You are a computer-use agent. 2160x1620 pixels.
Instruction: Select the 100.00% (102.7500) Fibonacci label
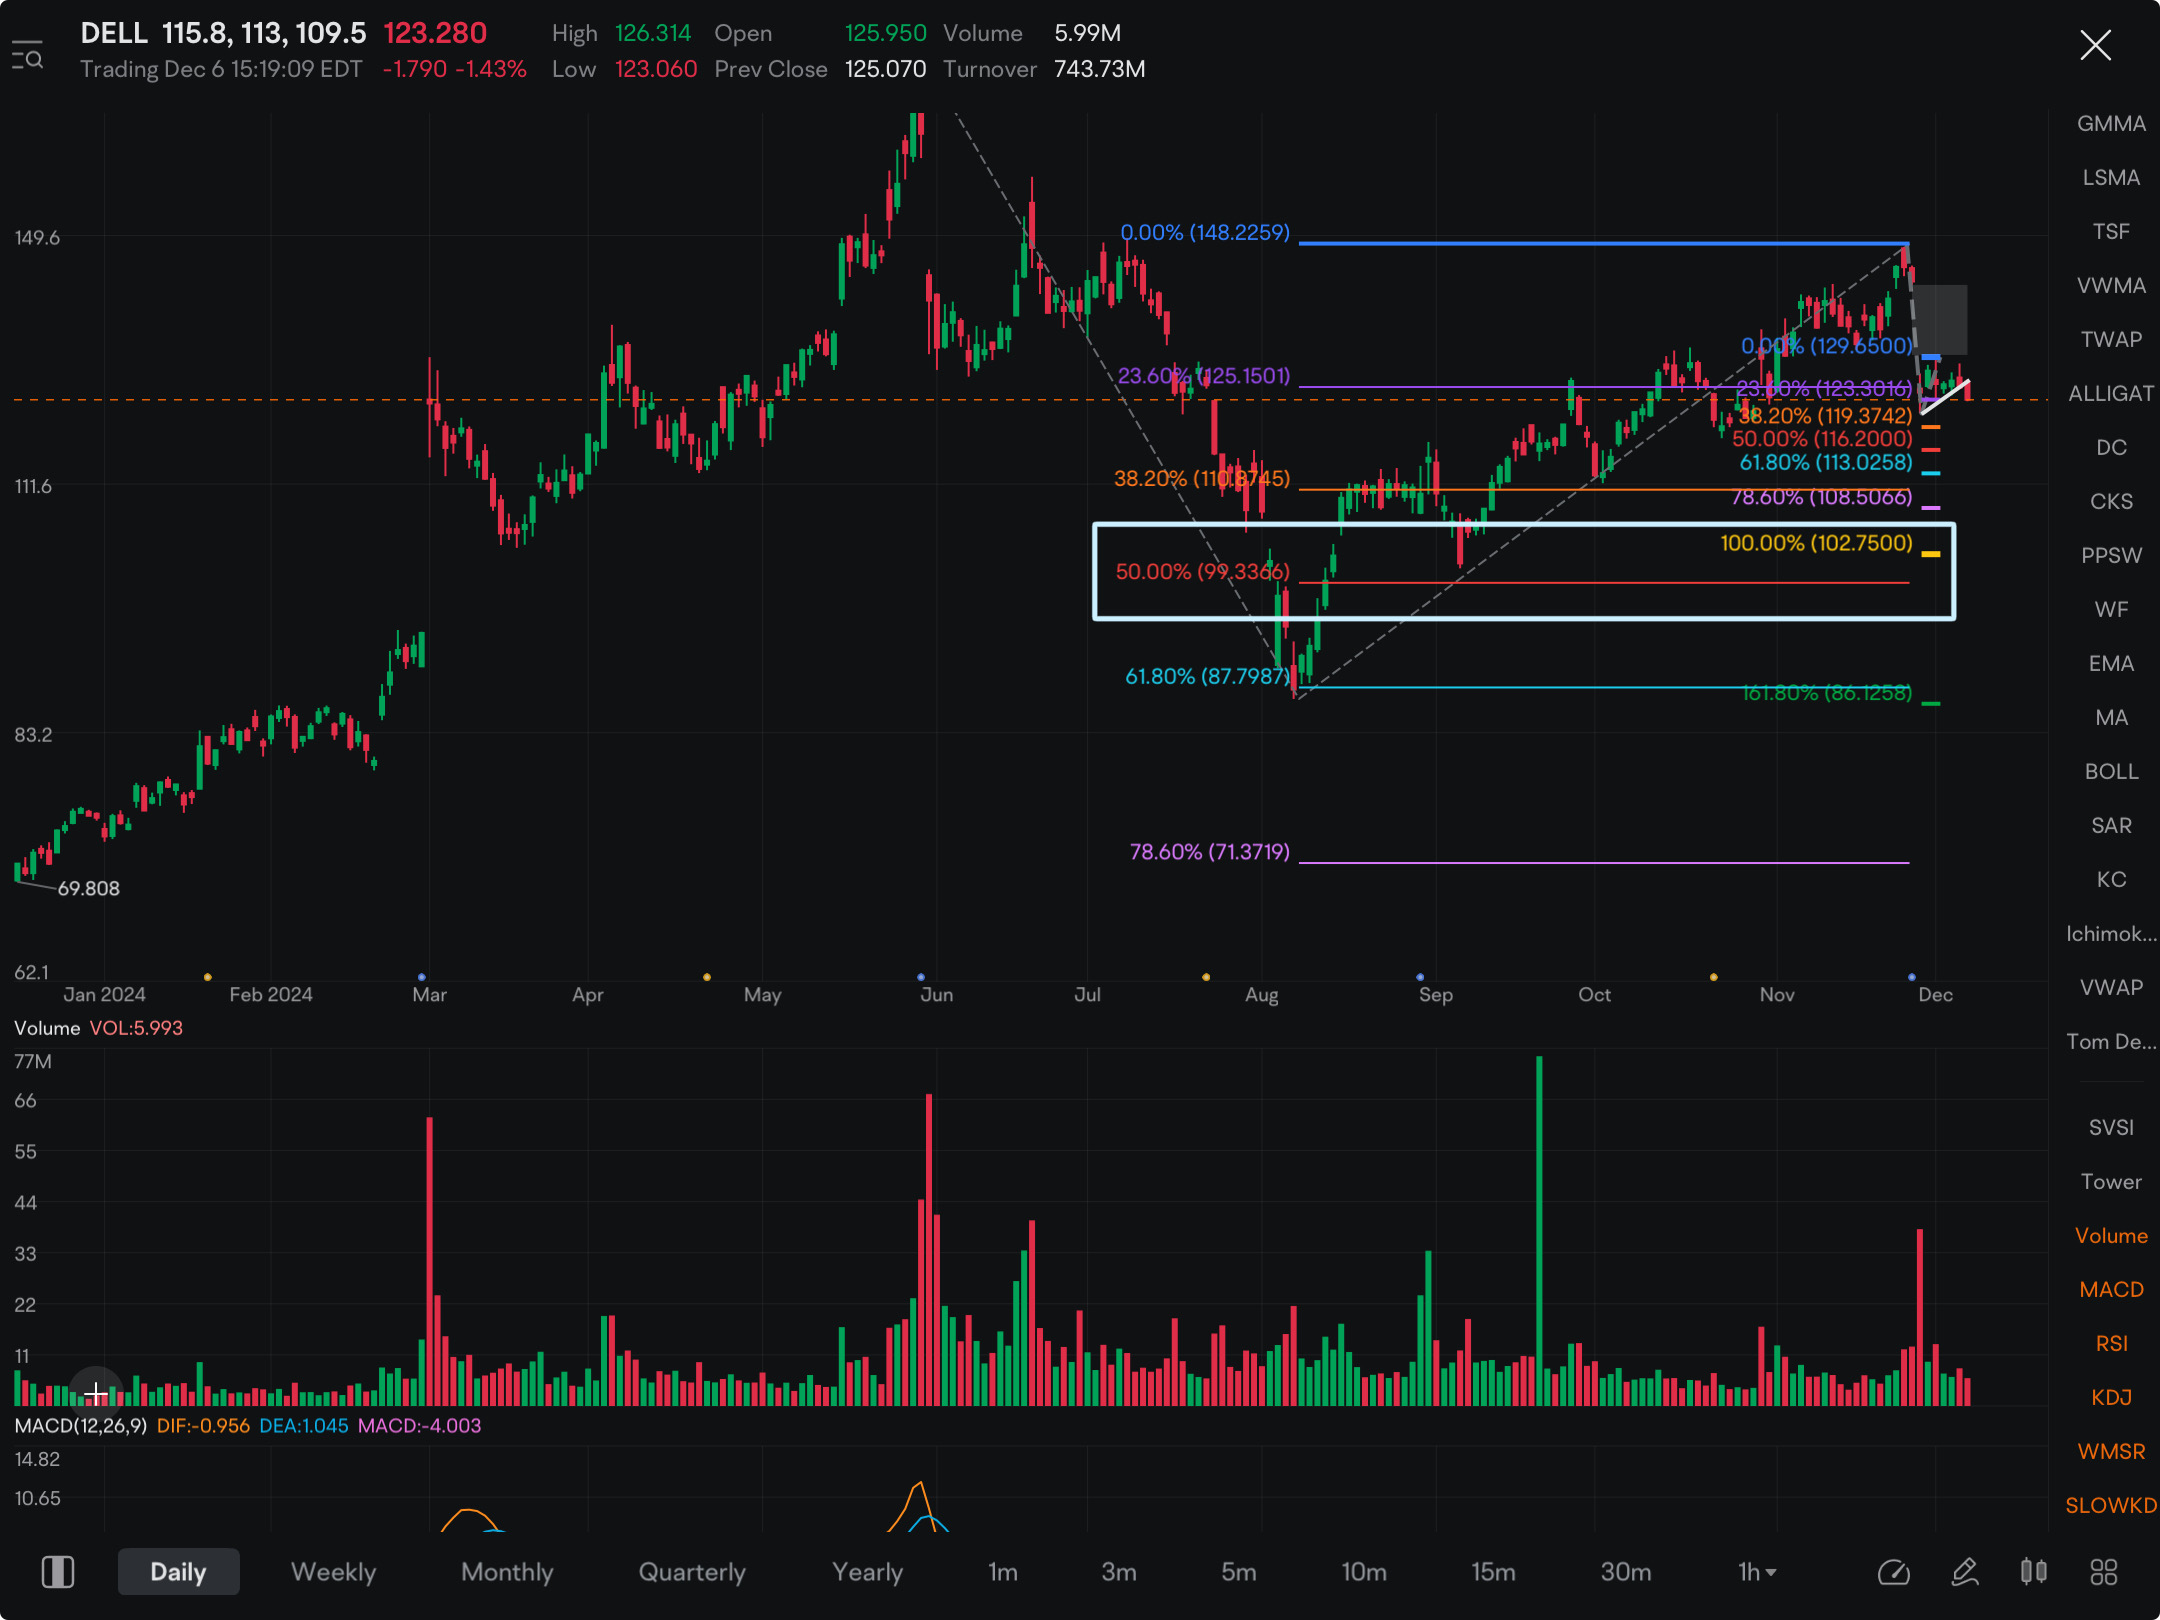click(x=1816, y=543)
